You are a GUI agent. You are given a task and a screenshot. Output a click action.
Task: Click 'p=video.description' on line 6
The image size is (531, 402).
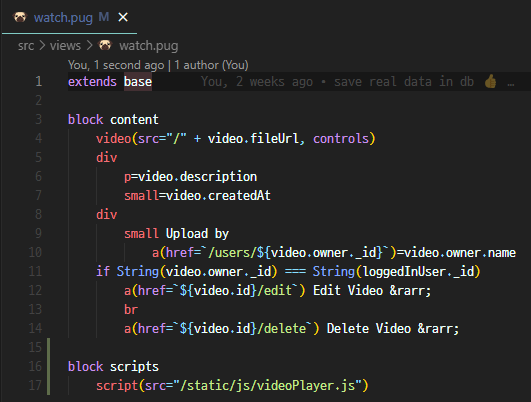[191, 176]
